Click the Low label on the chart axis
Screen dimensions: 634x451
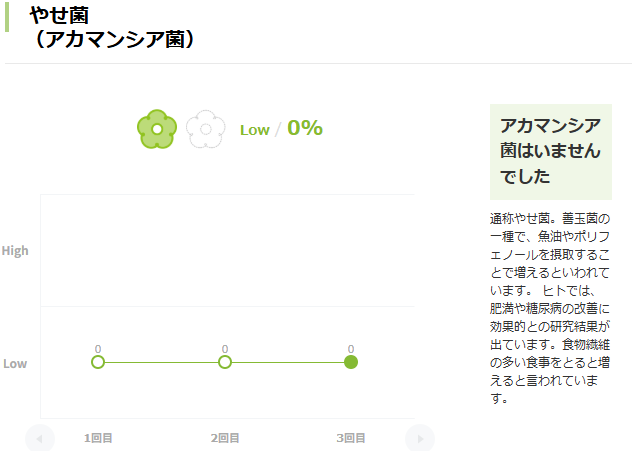point(15,364)
